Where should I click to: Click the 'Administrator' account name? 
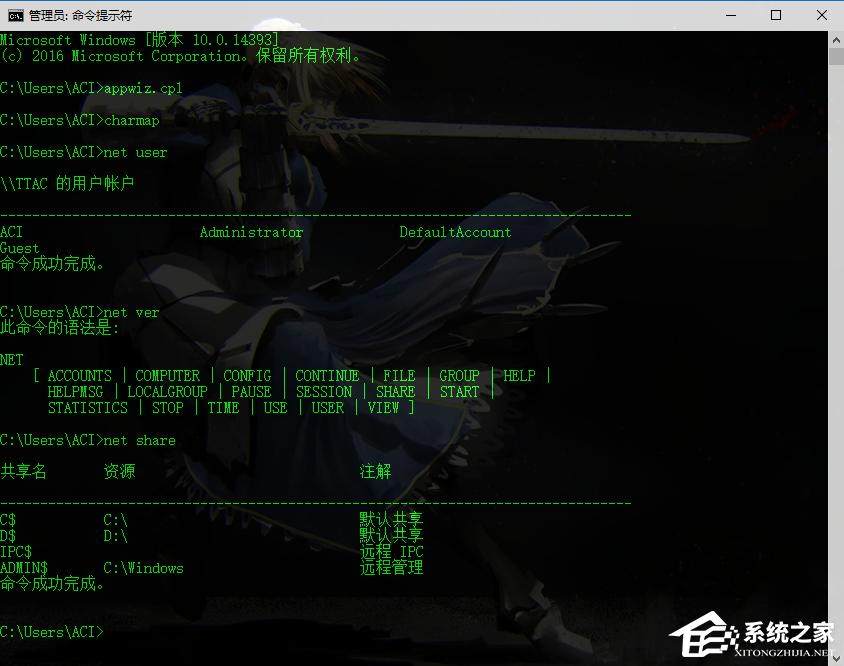coord(251,232)
